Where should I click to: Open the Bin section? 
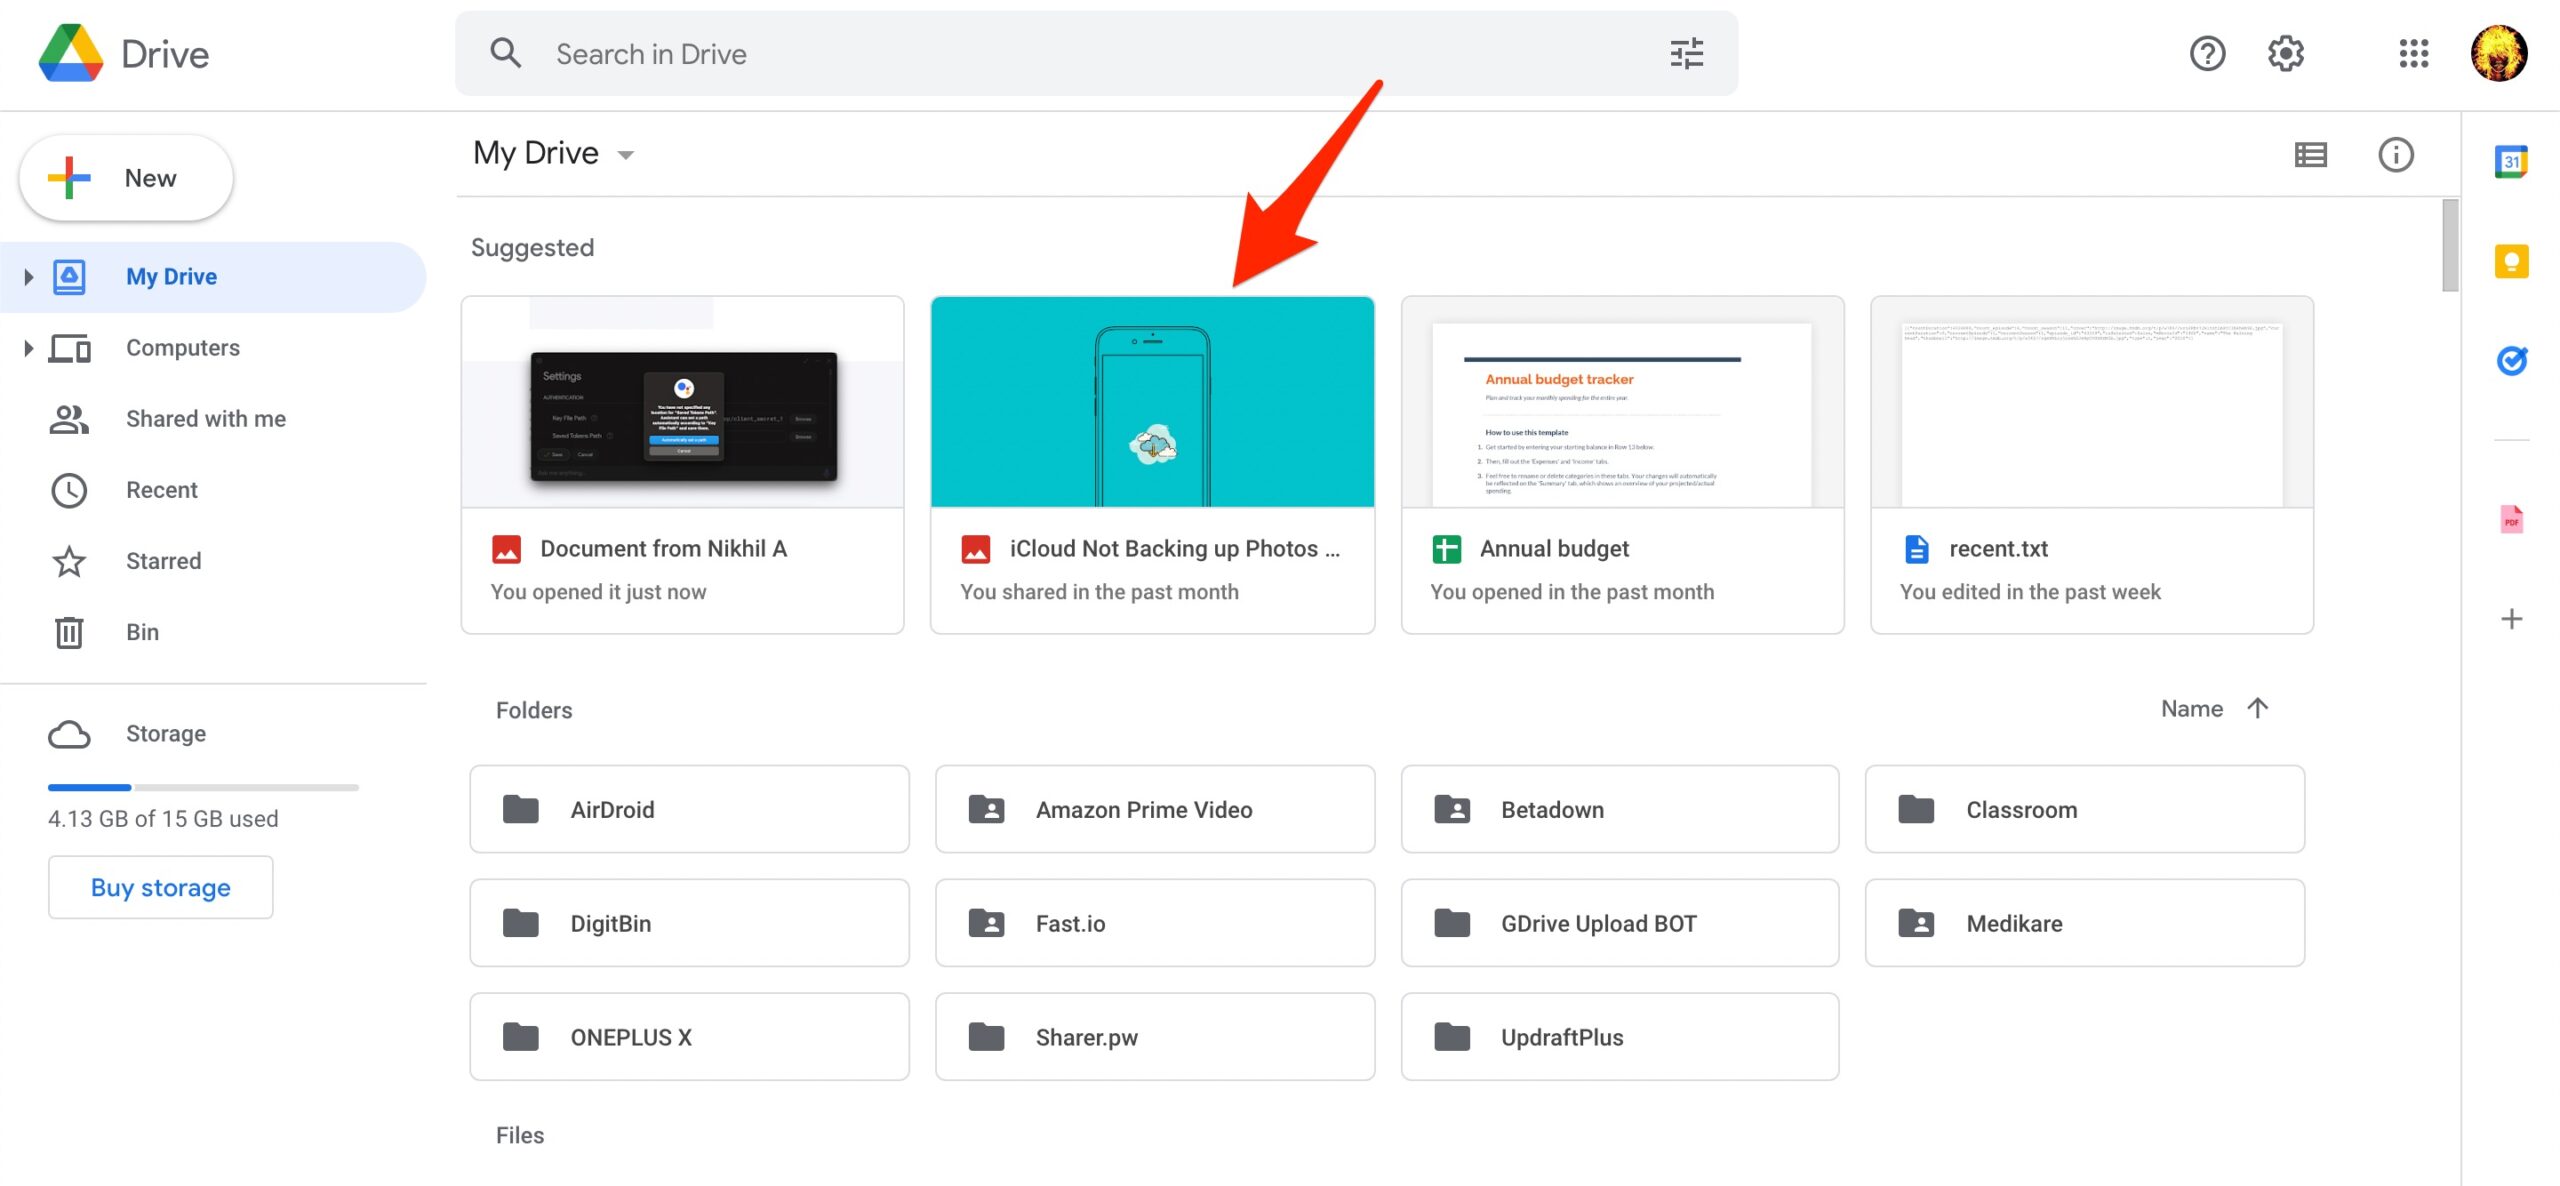pyautogui.click(x=142, y=631)
